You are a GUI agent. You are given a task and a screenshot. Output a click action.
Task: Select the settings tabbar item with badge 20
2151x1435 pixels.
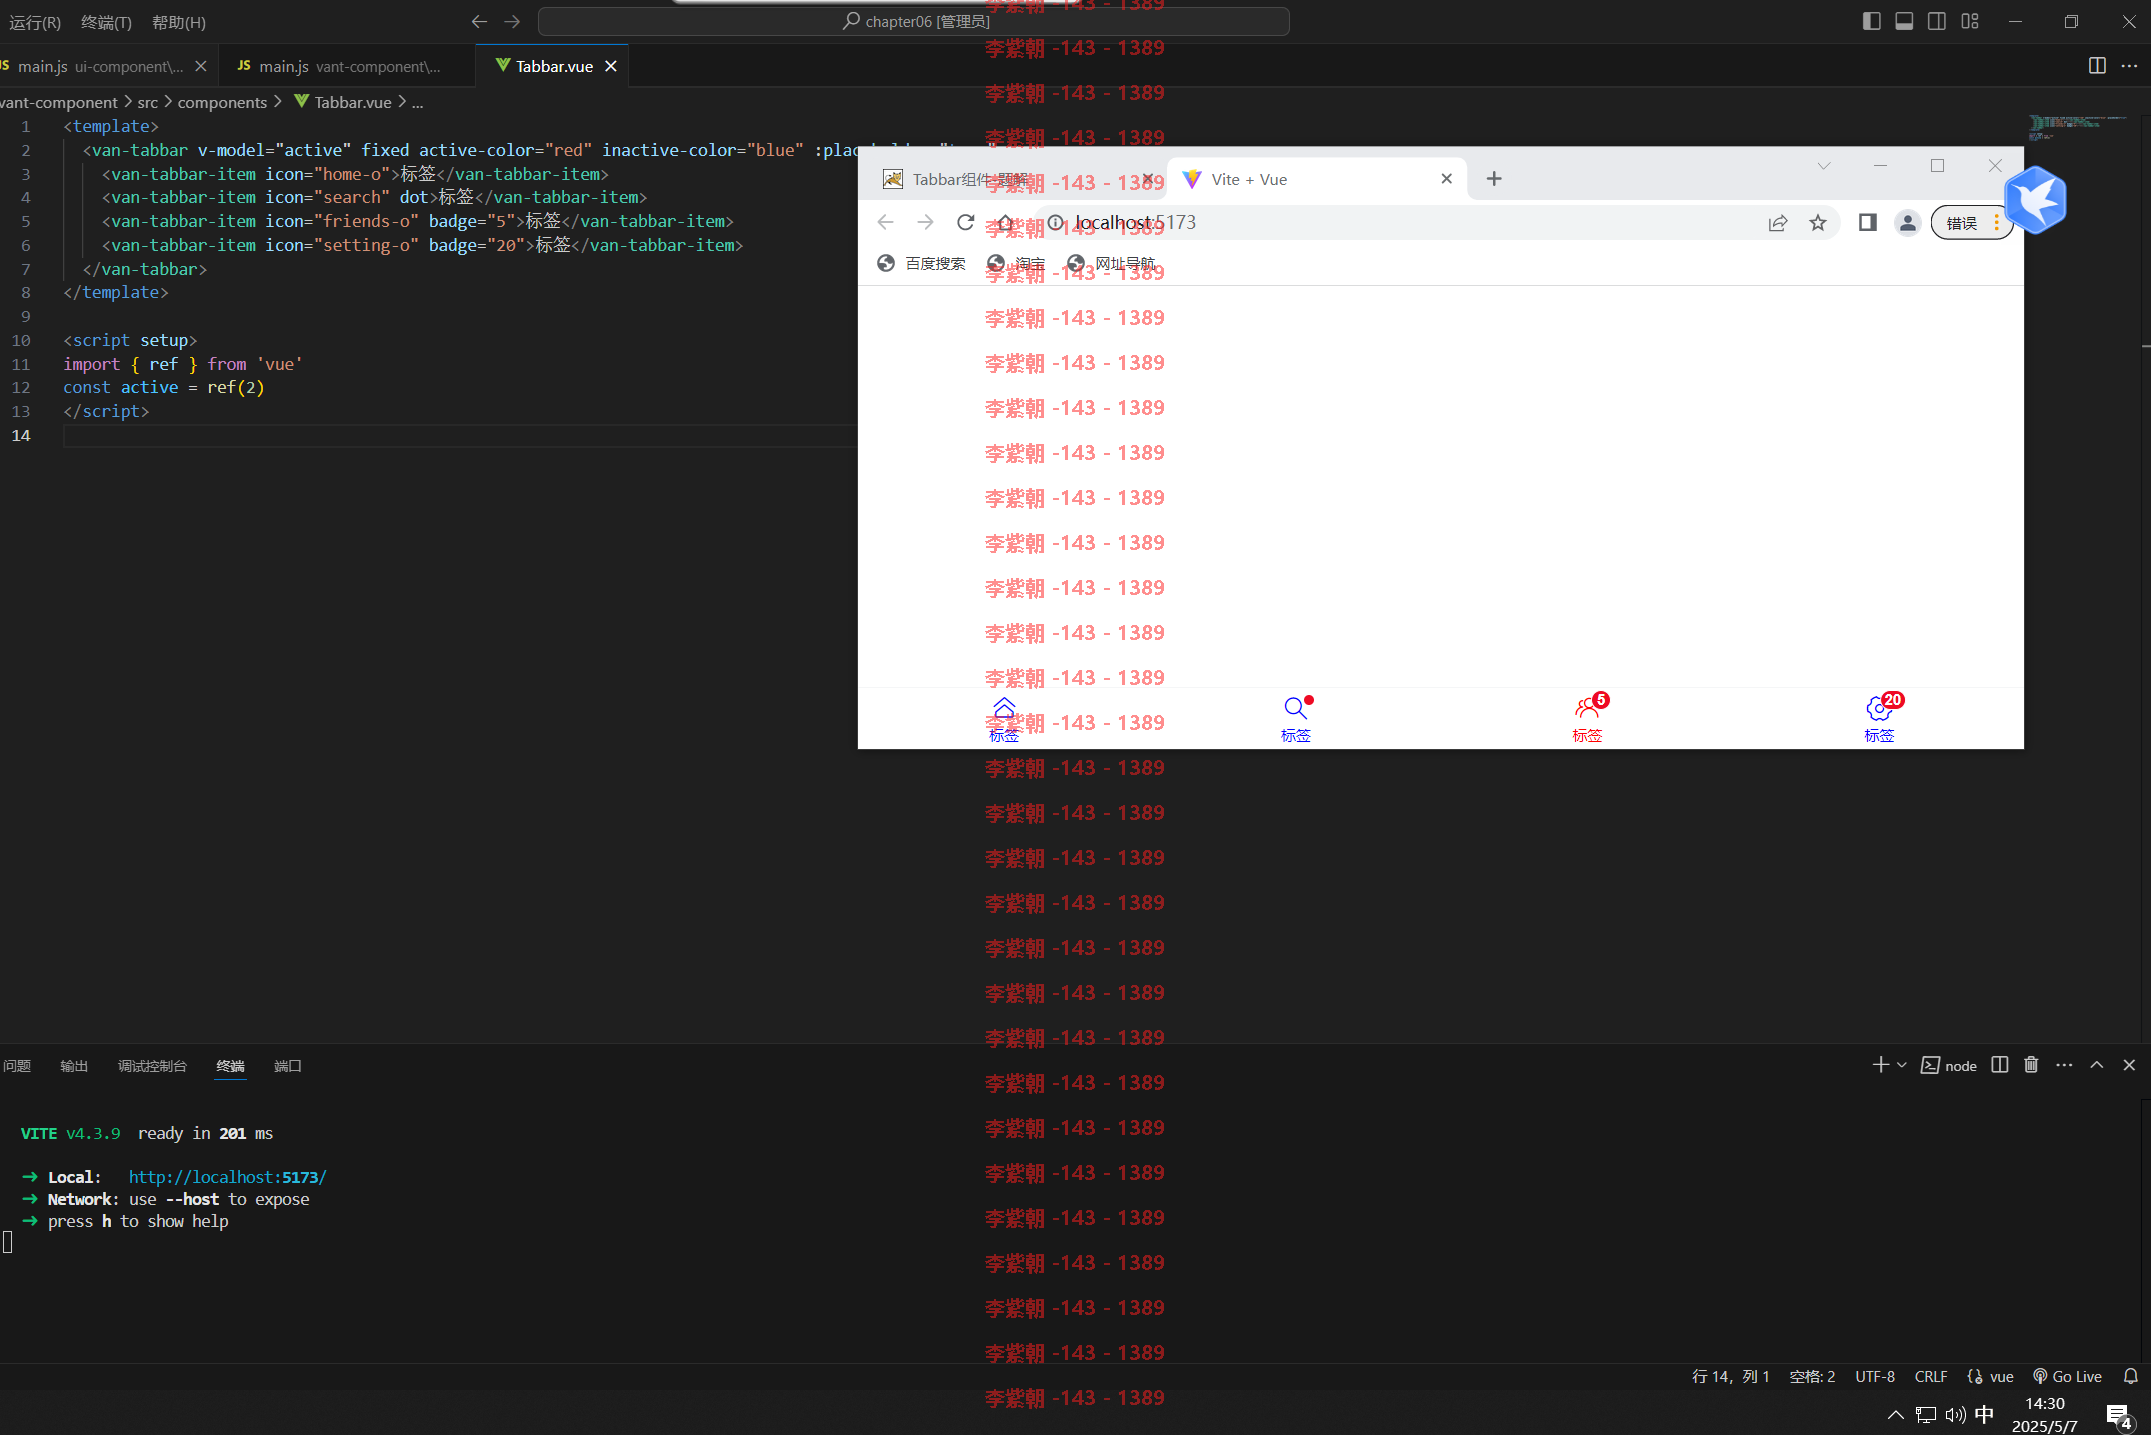pos(1880,719)
